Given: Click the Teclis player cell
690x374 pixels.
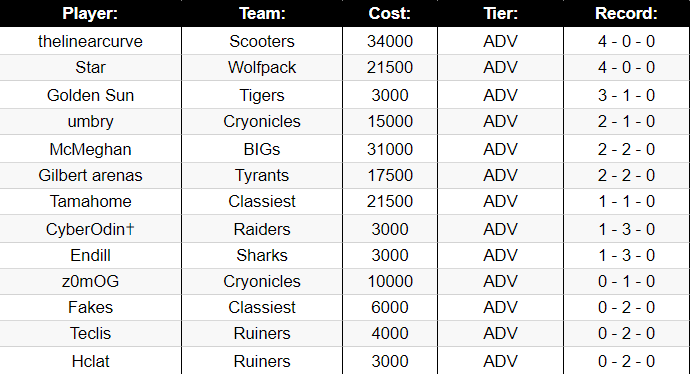Looking at the screenshot, I should click(90, 334).
